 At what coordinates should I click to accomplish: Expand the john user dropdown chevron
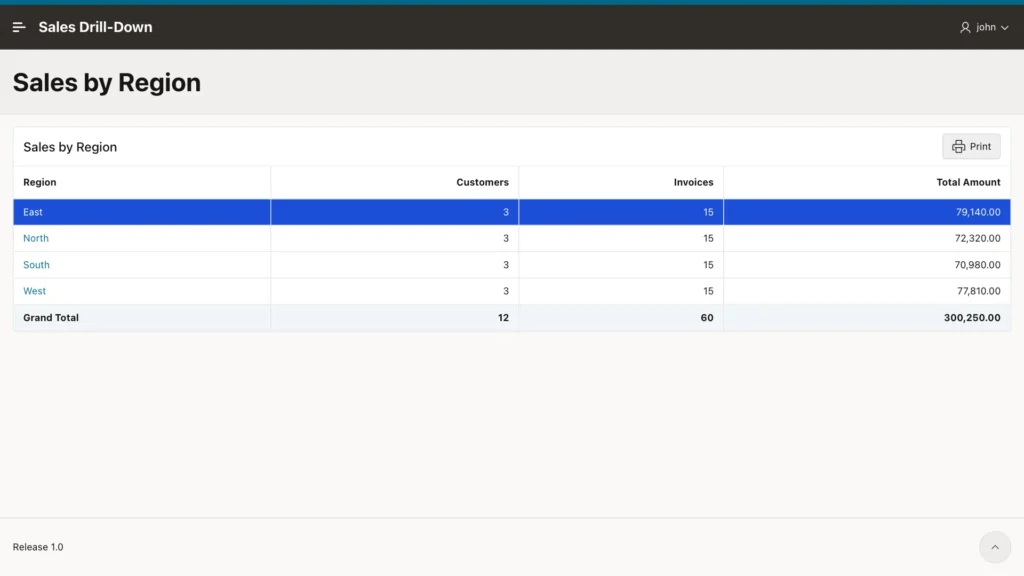point(1004,27)
